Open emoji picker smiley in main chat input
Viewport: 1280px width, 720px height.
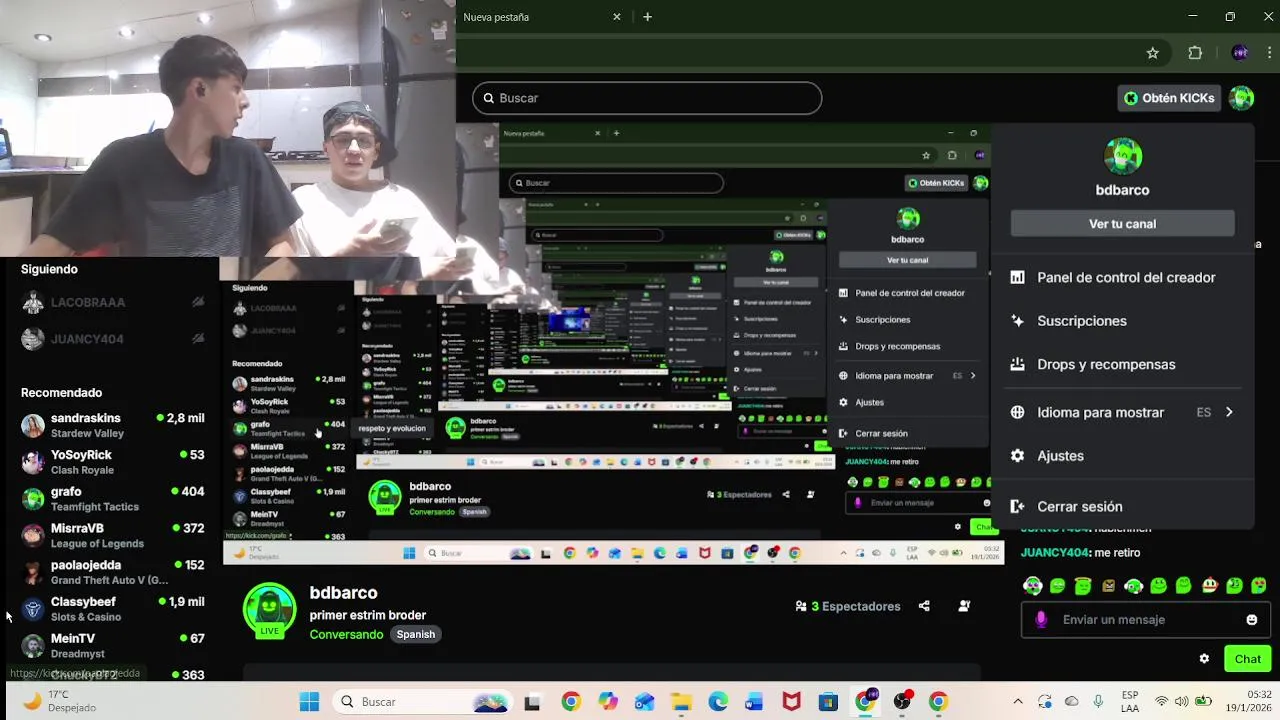(1252, 620)
